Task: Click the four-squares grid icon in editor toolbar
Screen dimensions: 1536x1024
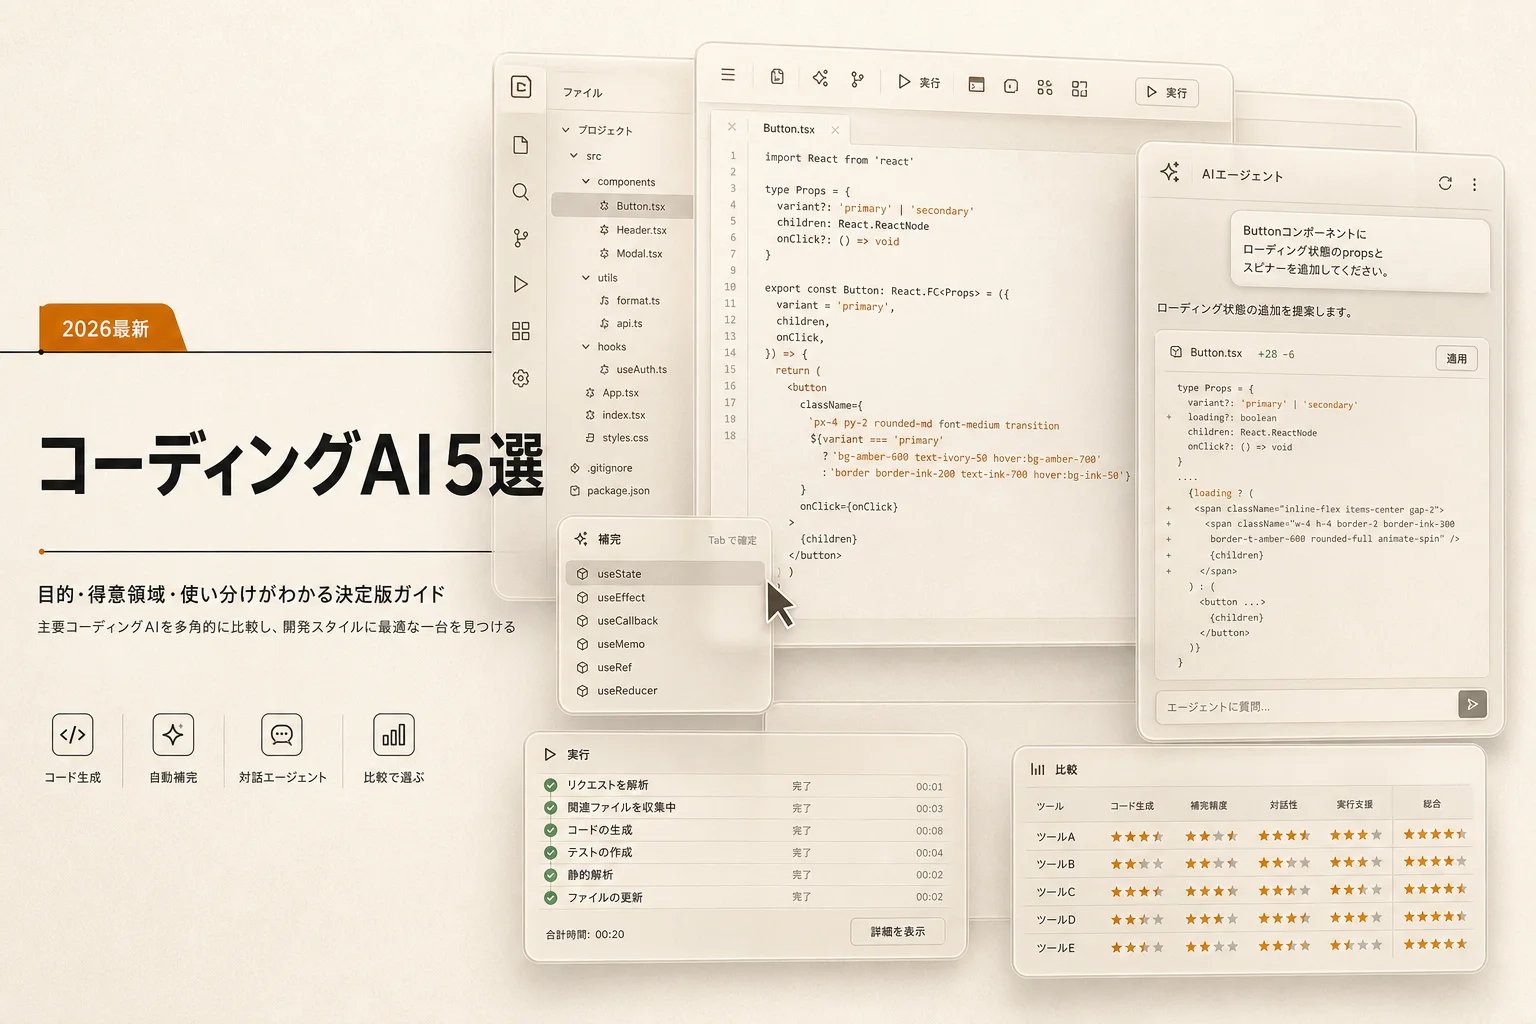Action: pyautogui.click(x=1045, y=88)
